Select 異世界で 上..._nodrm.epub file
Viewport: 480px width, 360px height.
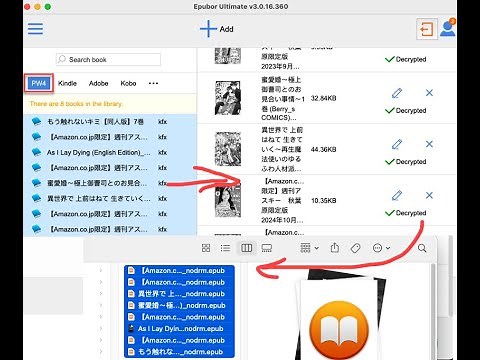point(179,294)
